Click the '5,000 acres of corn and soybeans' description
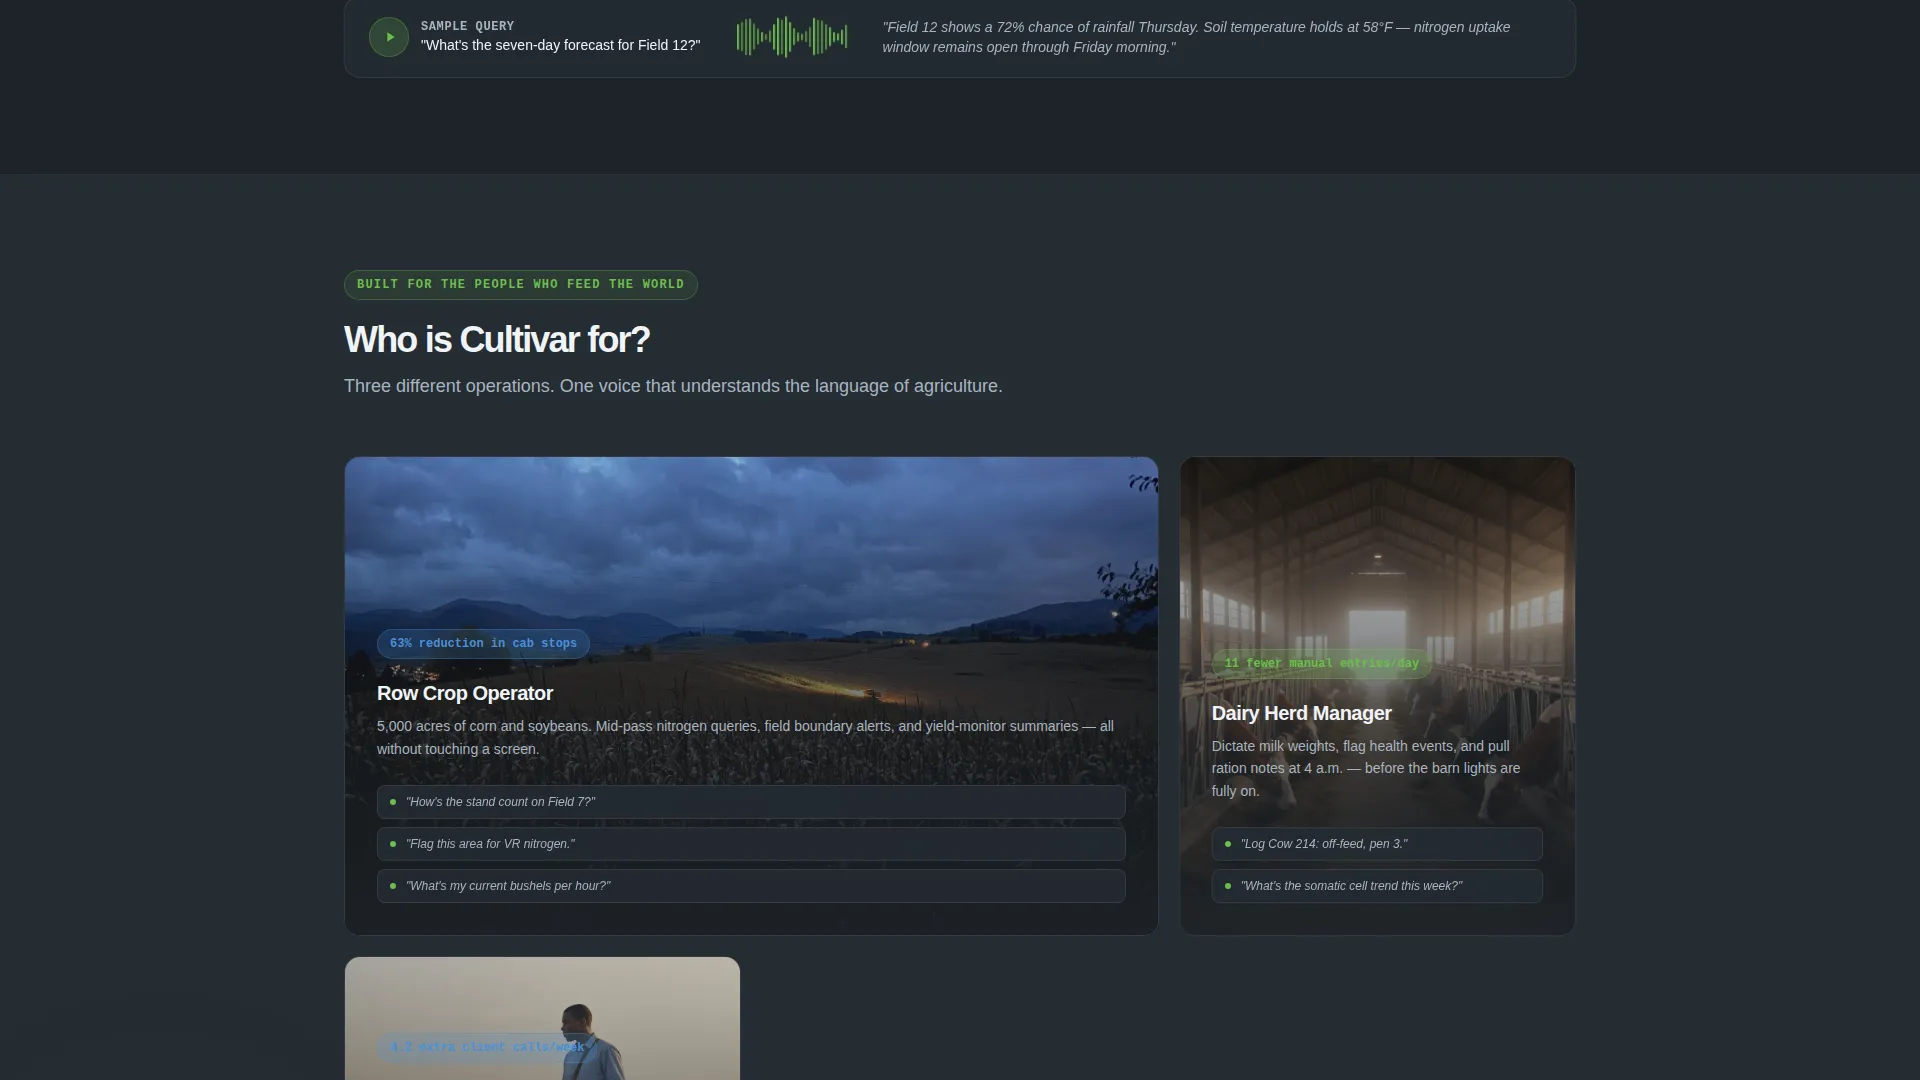Screen dimensions: 1920x1080 point(745,738)
